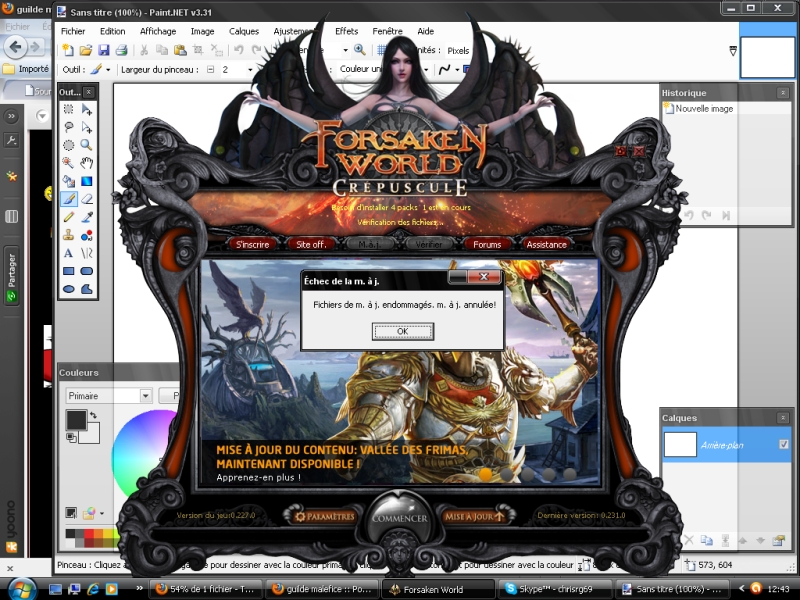Select the Rectangle shape tool
The height and width of the screenshot is (600, 800).
point(68,271)
